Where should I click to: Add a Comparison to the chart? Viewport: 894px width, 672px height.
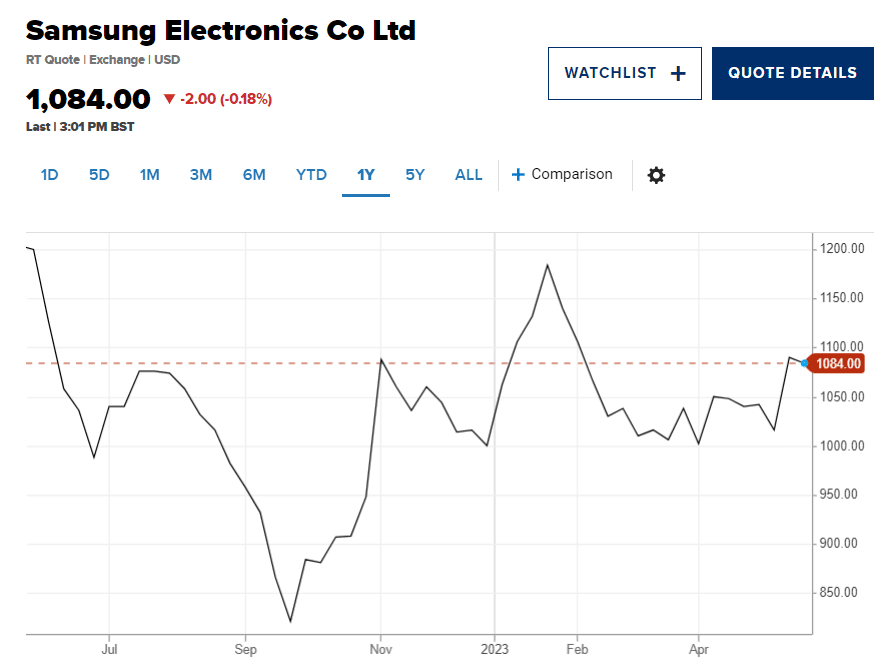(562, 174)
